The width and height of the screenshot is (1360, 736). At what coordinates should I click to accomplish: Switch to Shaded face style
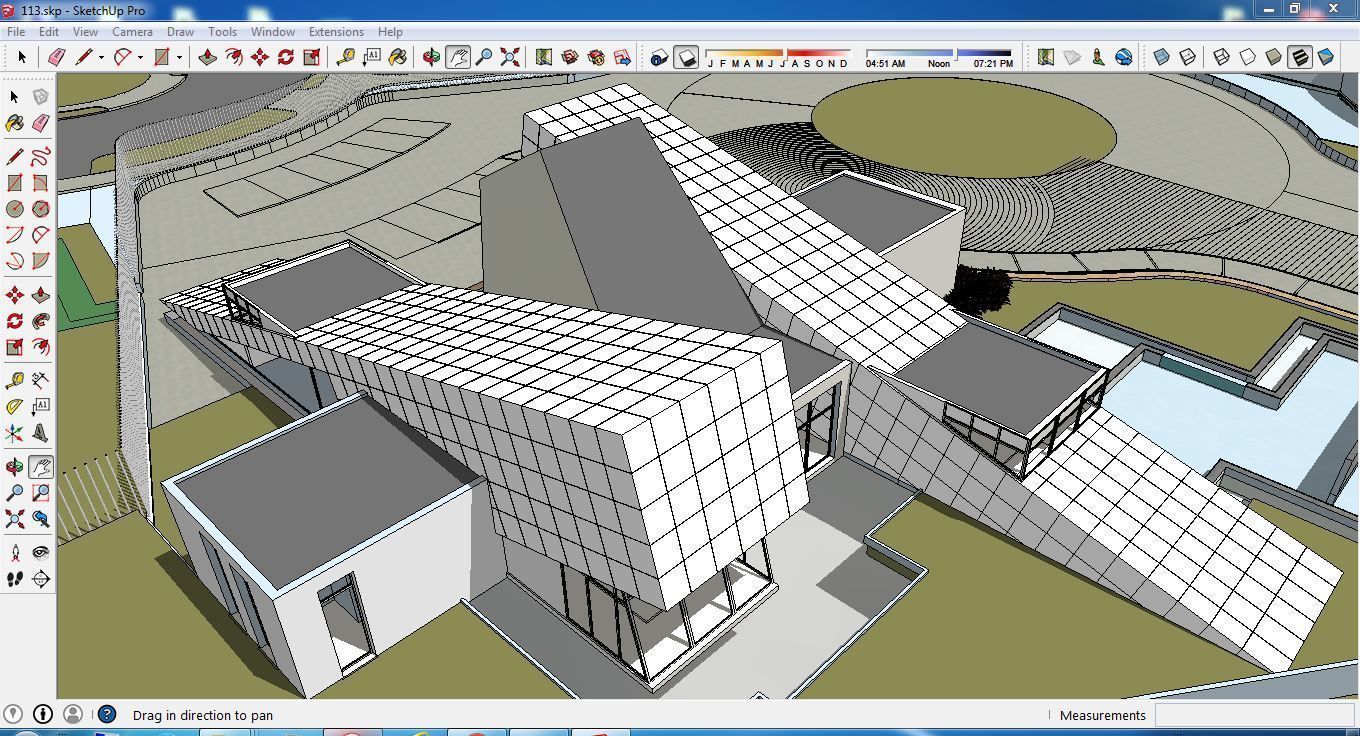pos(1274,57)
